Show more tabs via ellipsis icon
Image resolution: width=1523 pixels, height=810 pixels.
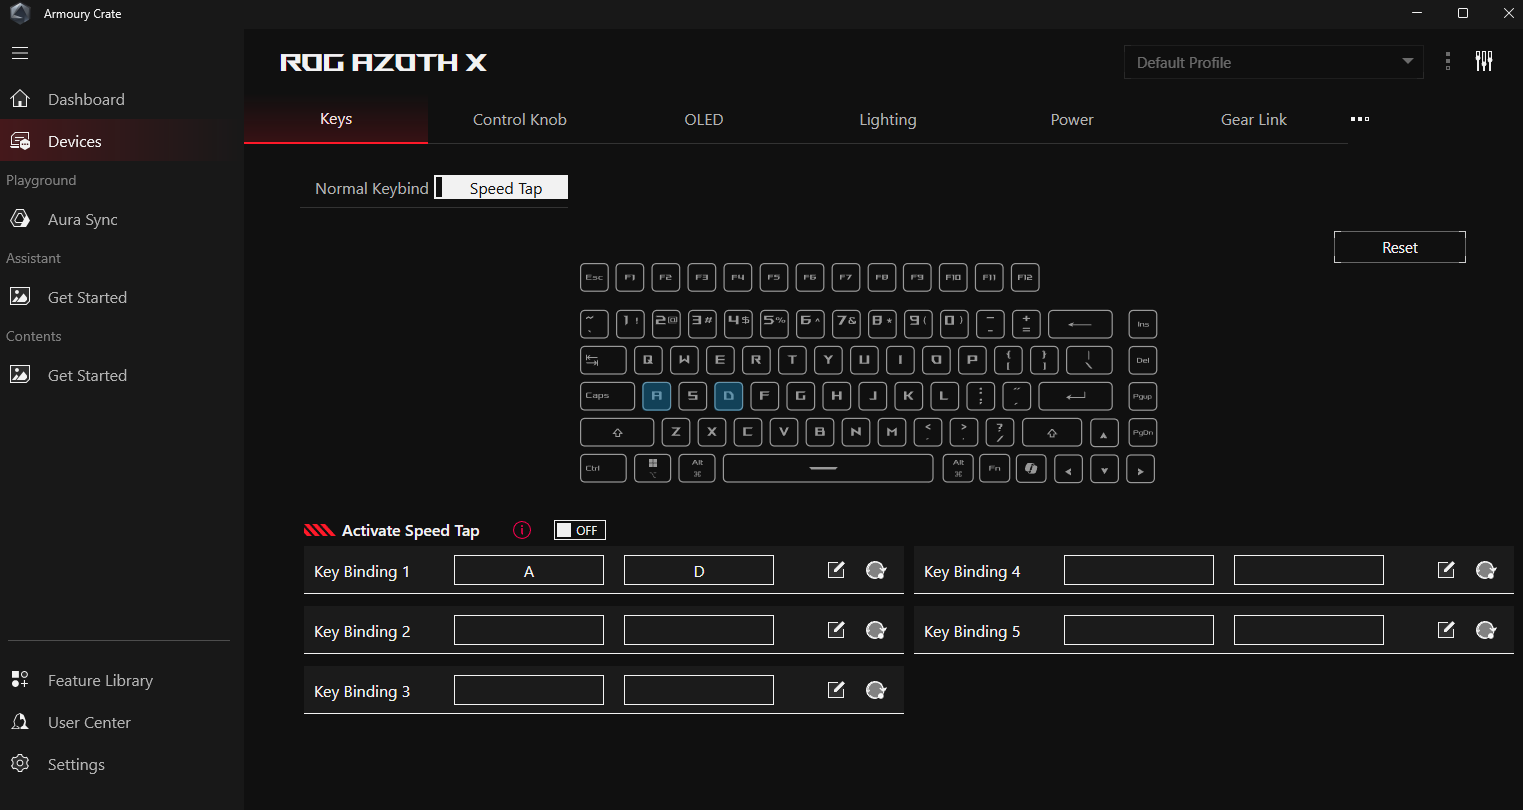[x=1359, y=119]
